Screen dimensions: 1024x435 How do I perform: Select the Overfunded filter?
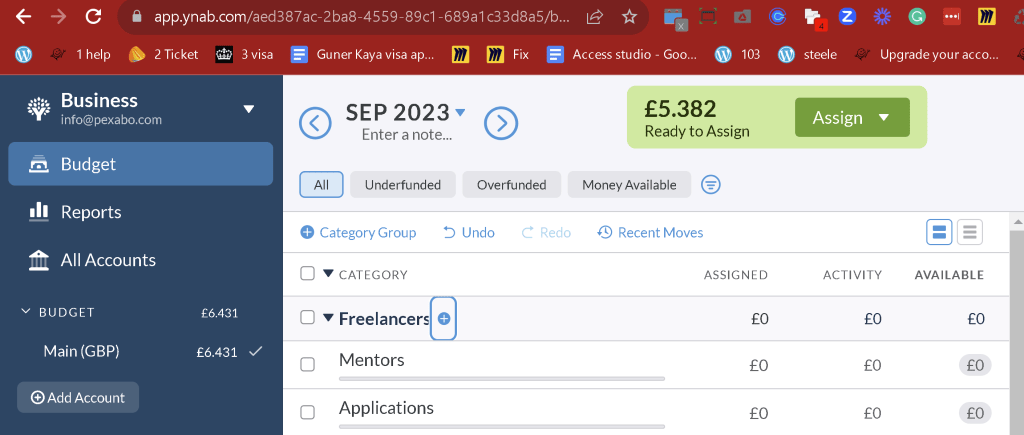tap(511, 185)
